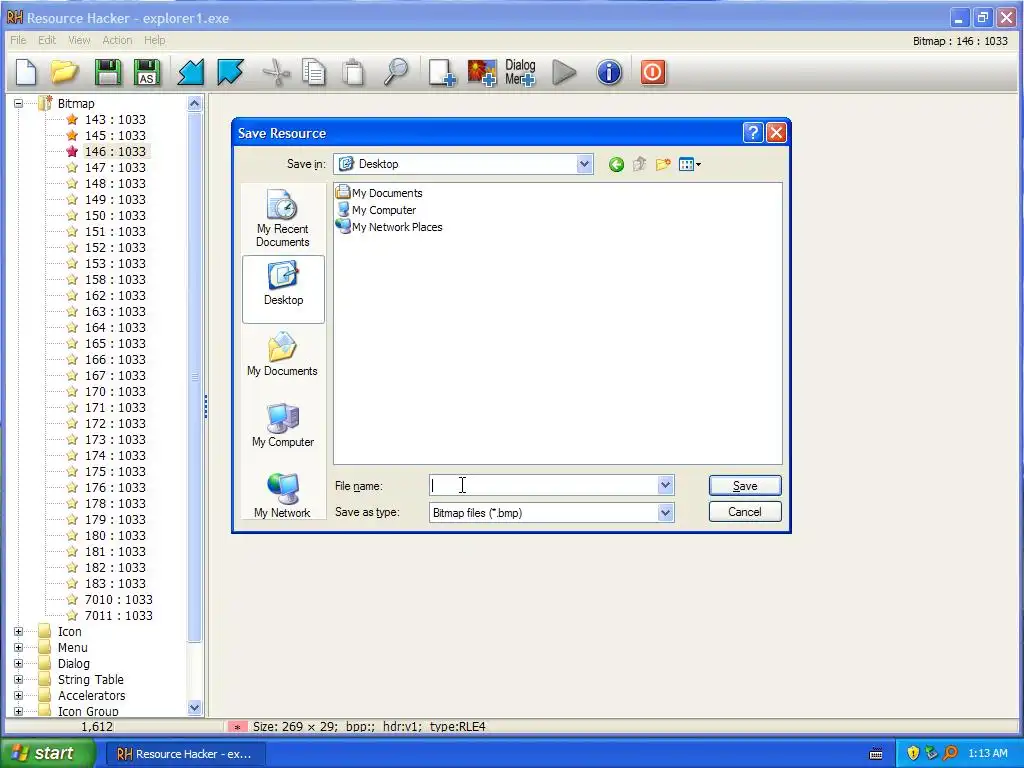Select My Computer in the places bar

pos(283,425)
